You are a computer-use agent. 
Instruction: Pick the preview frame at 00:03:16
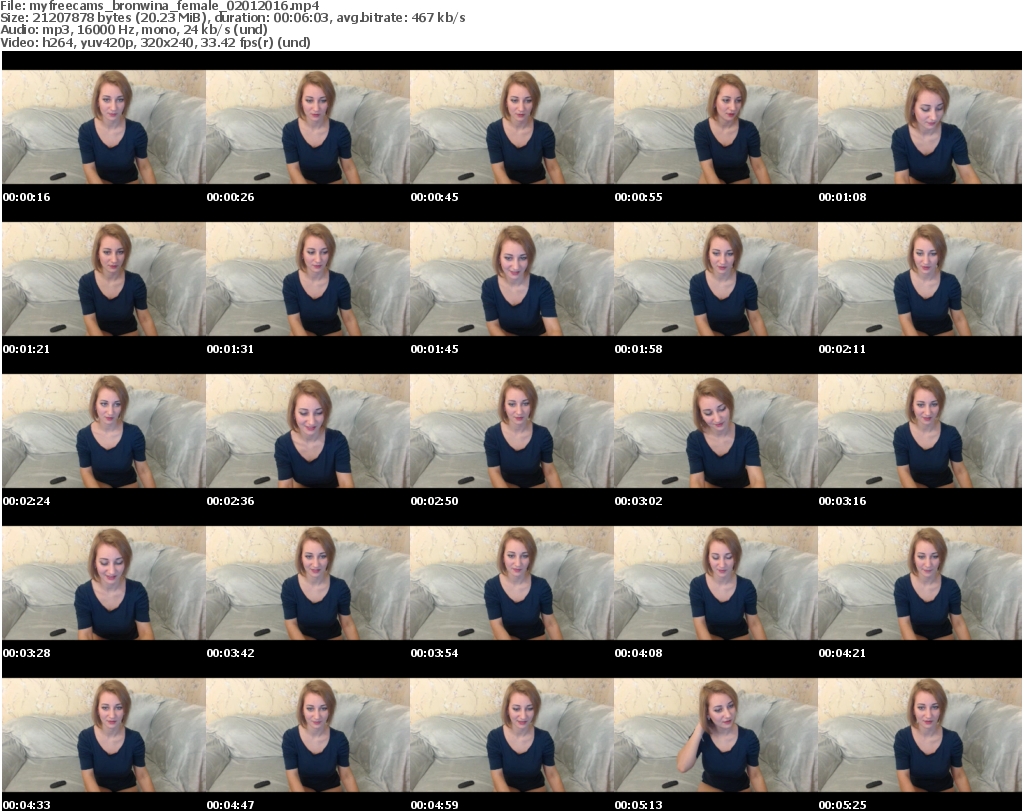click(920, 431)
